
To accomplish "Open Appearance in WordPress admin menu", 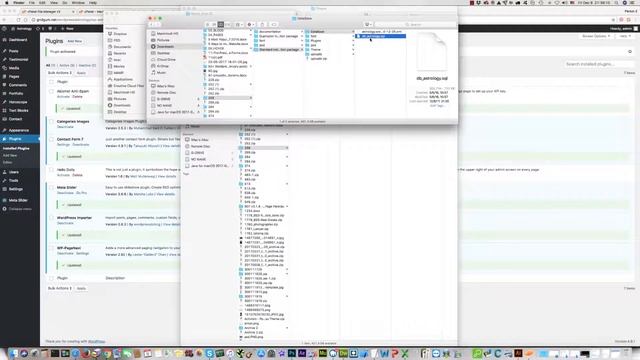I will click(x=18, y=130).
